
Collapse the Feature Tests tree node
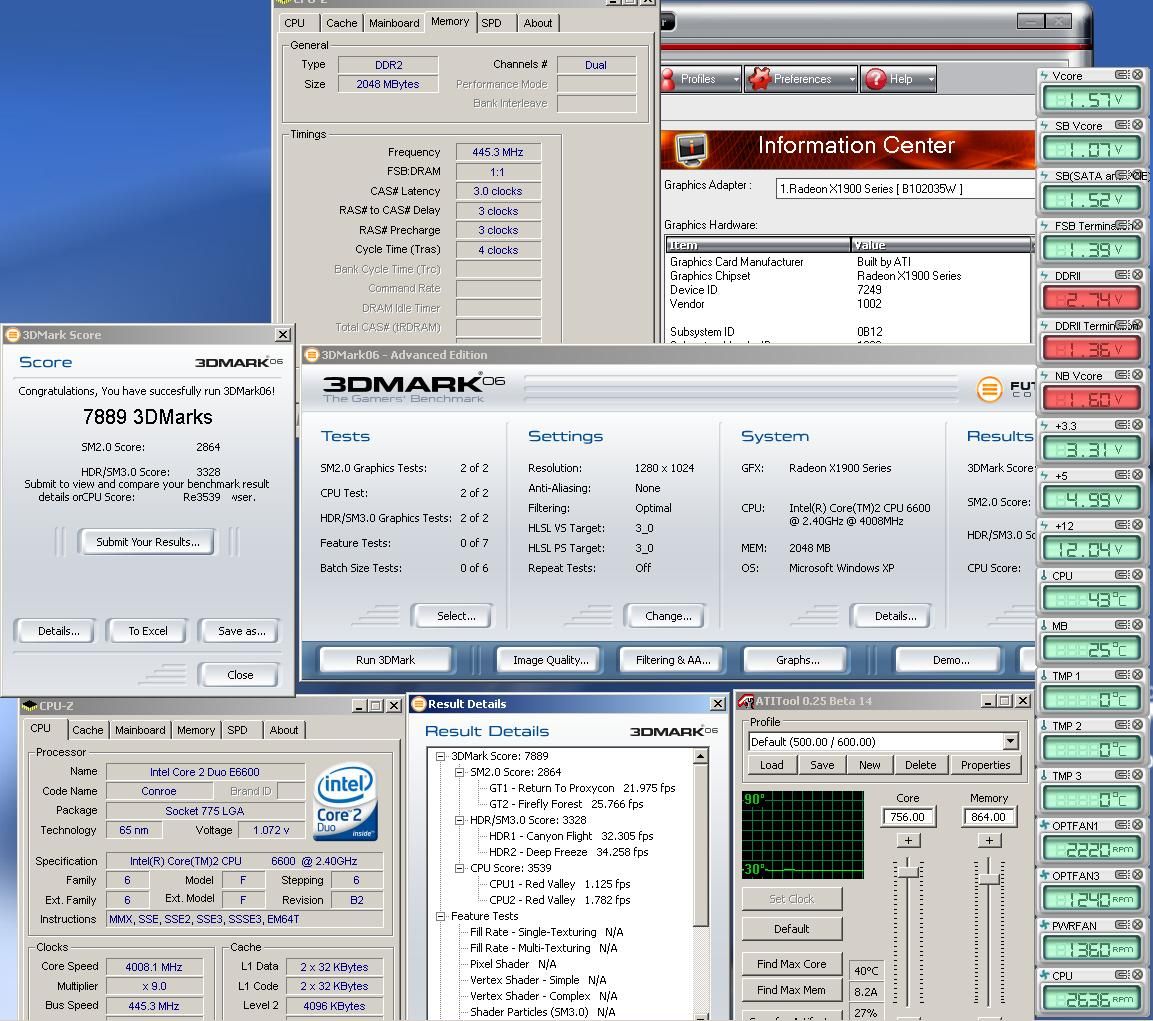[440, 917]
